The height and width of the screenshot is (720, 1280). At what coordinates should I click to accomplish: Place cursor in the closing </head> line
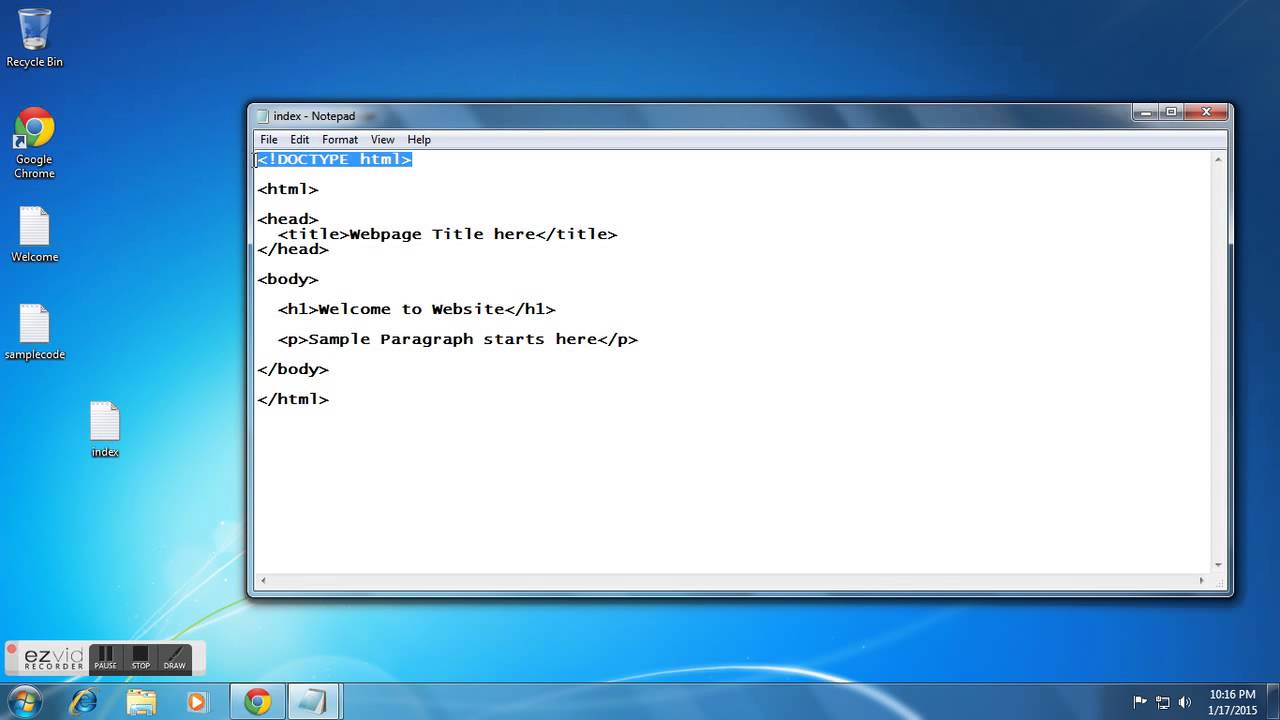pos(293,249)
